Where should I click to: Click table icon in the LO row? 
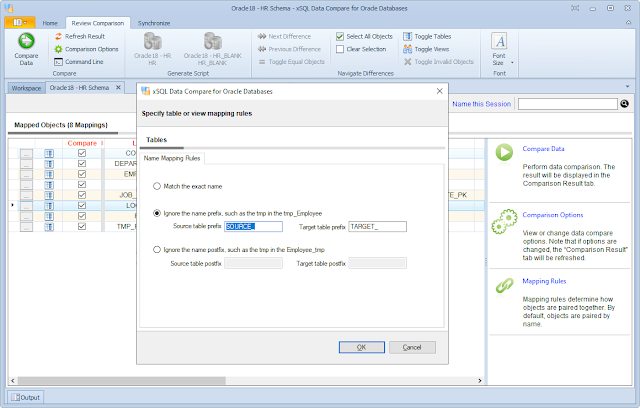pyautogui.click(x=49, y=206)
